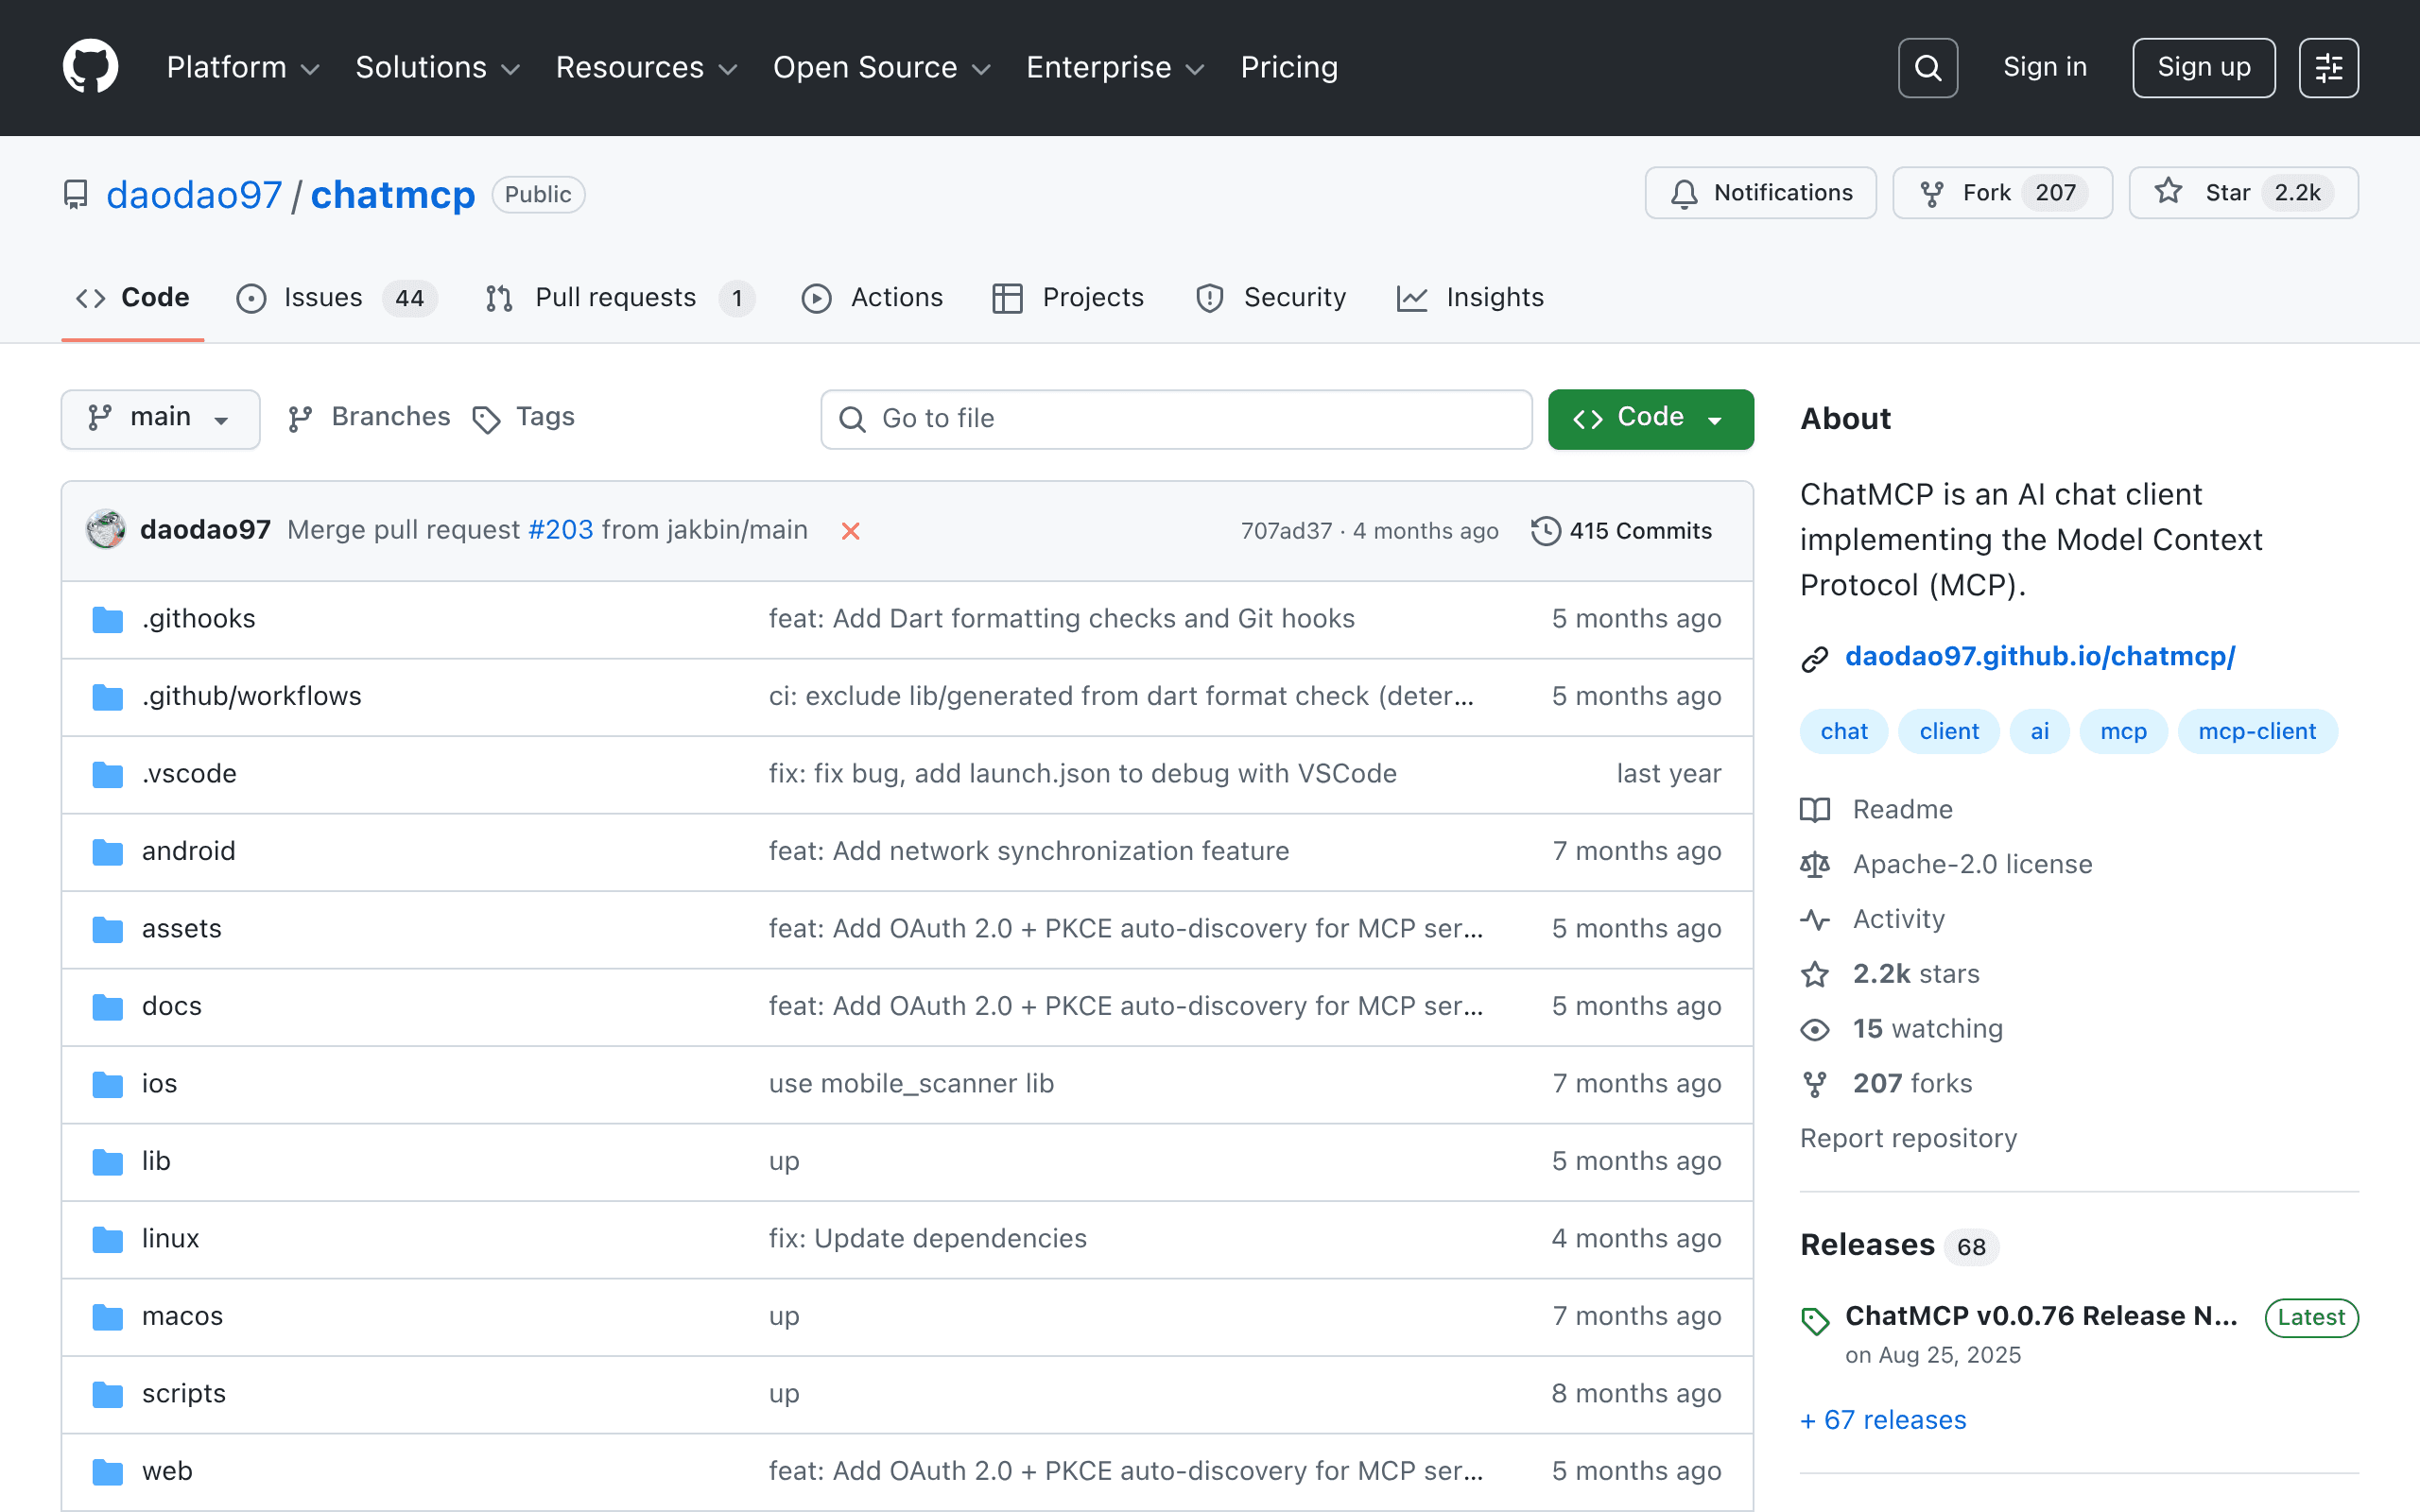2420x1512 pixels.
Task: Click the Branches git-branch icon
Action: [x=300, y=418]
